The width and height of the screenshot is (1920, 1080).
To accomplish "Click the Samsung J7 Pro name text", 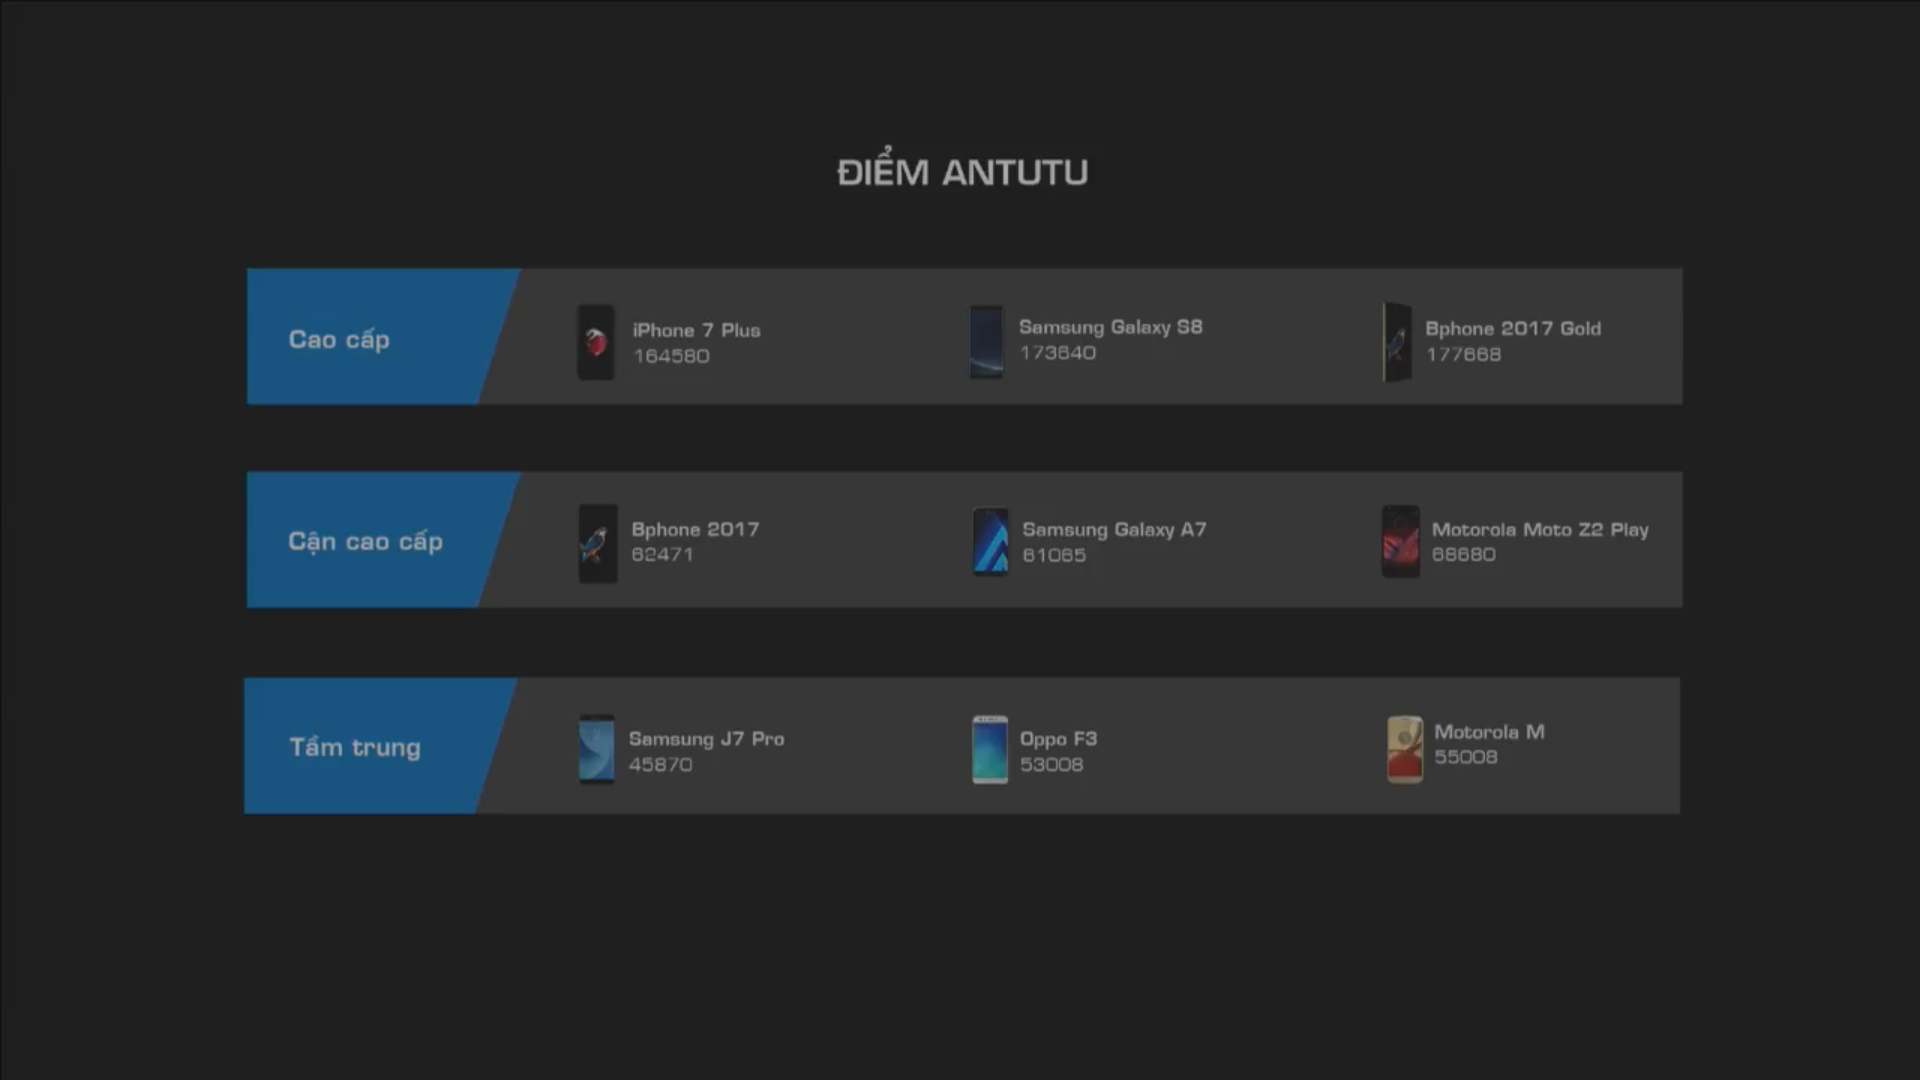I will click(706, 738).
